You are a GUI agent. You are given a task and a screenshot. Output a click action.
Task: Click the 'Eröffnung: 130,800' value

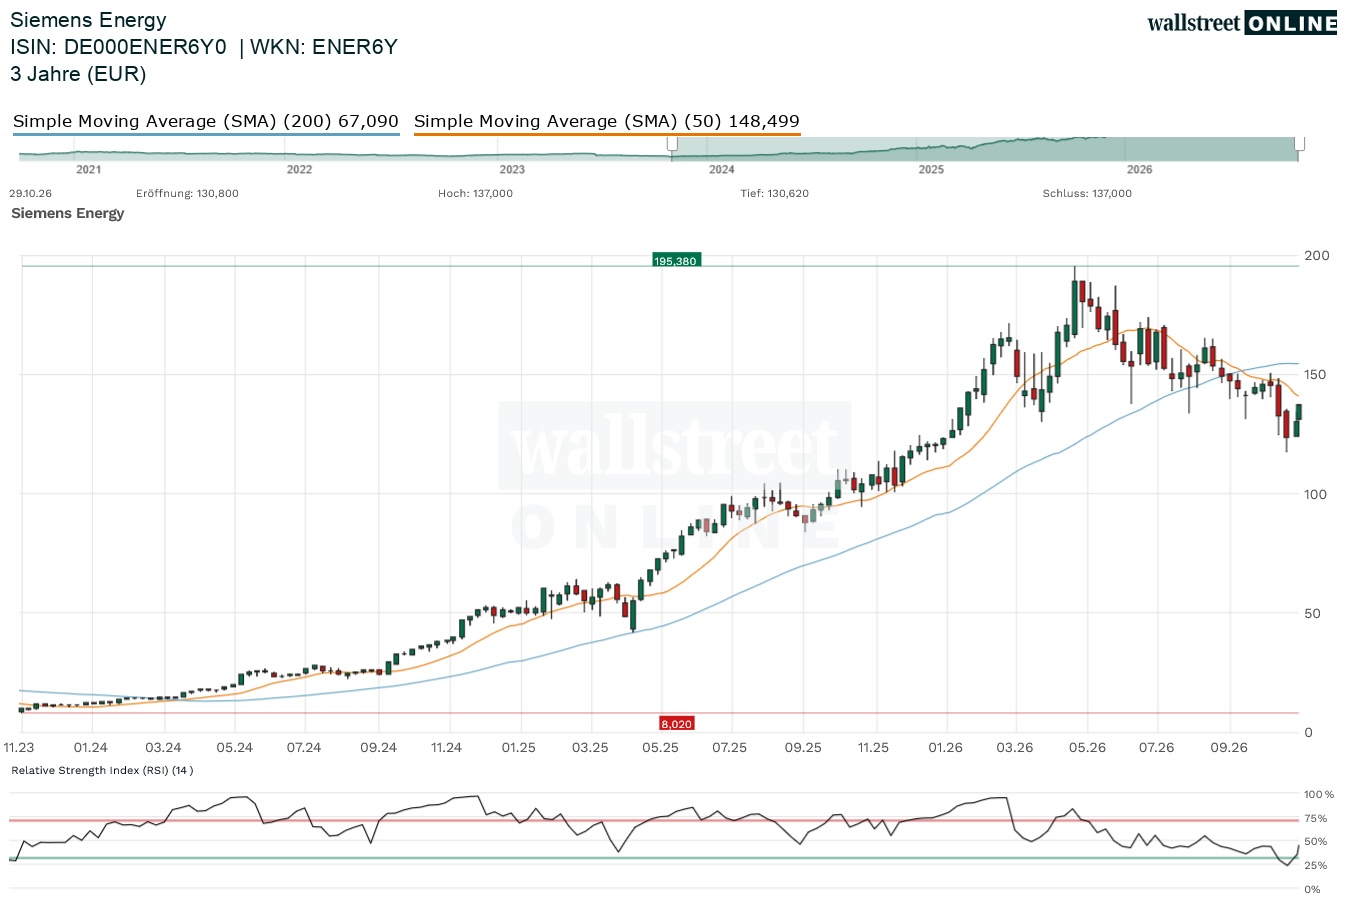(187, 194)
